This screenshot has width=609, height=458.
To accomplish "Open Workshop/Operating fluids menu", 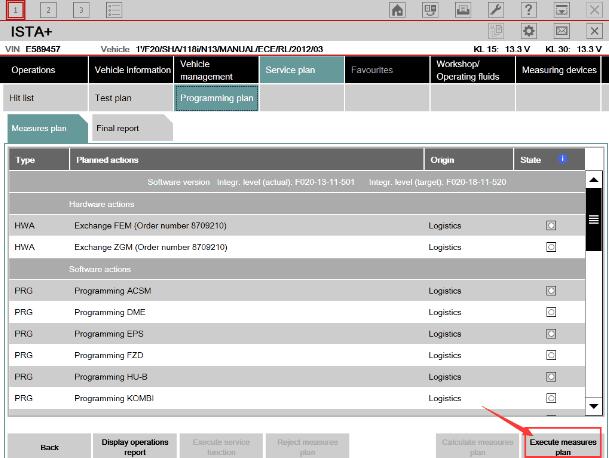I will click(x=473, y=70).
